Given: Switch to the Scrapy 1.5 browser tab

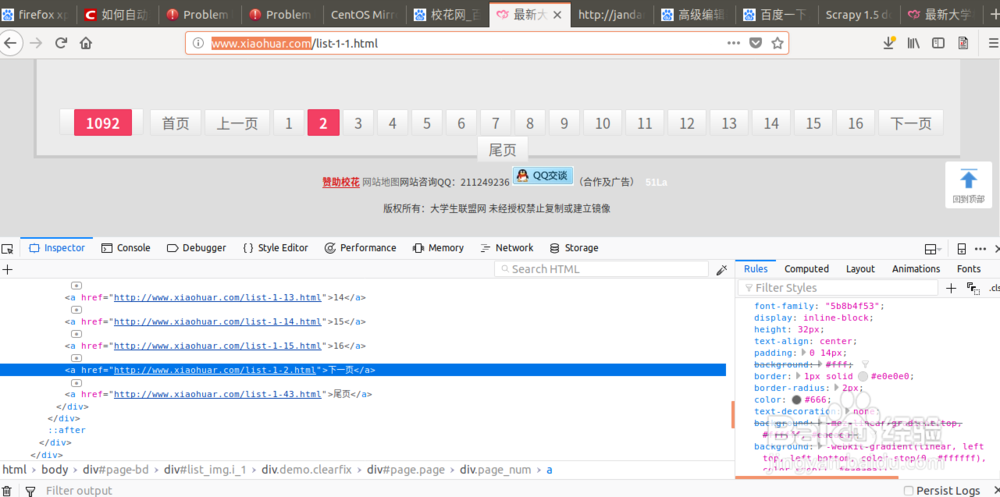Looking at the screenshot, I should (859, 14).
